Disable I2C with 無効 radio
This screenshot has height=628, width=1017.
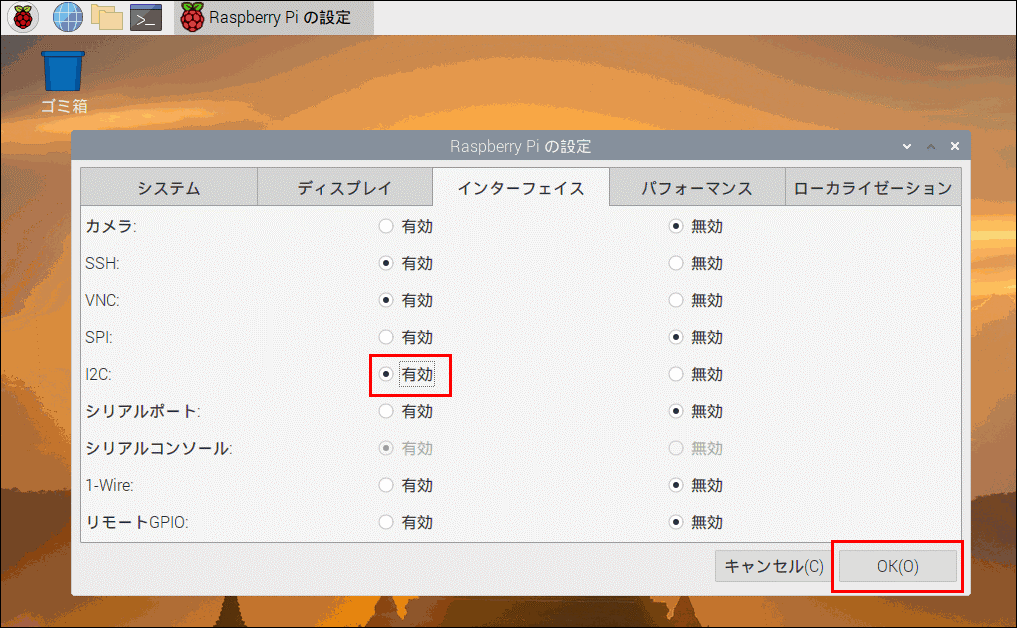[x=676, y=374]
